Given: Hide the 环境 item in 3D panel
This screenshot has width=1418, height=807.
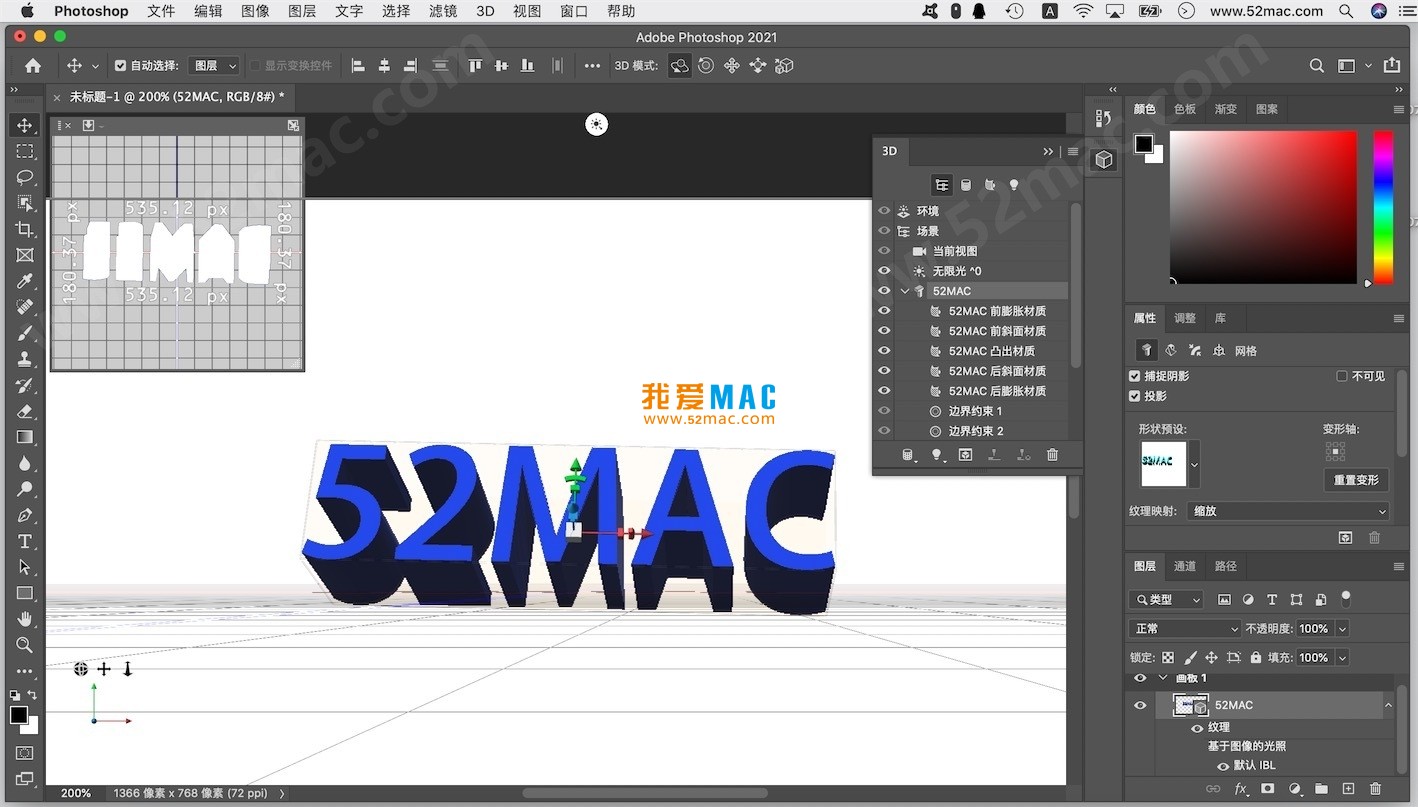Looking at the screenshot, I should (x=884, y=211).
